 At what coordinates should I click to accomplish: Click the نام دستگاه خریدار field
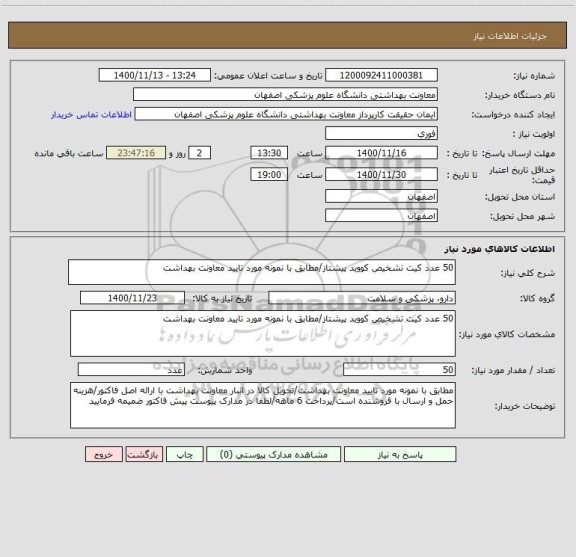coord(285,95)
